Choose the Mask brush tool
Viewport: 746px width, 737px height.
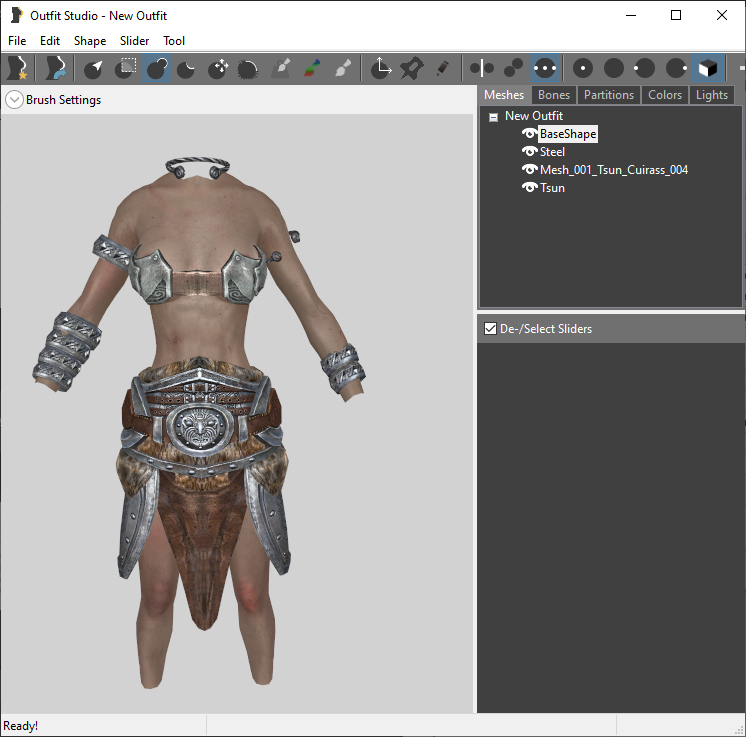(x=125, y=68)
